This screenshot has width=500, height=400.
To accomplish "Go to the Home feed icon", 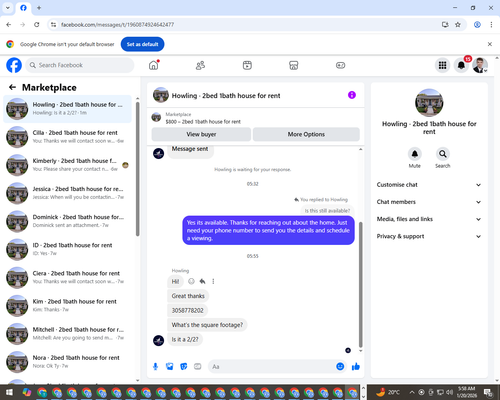I will tap(154, 65).
